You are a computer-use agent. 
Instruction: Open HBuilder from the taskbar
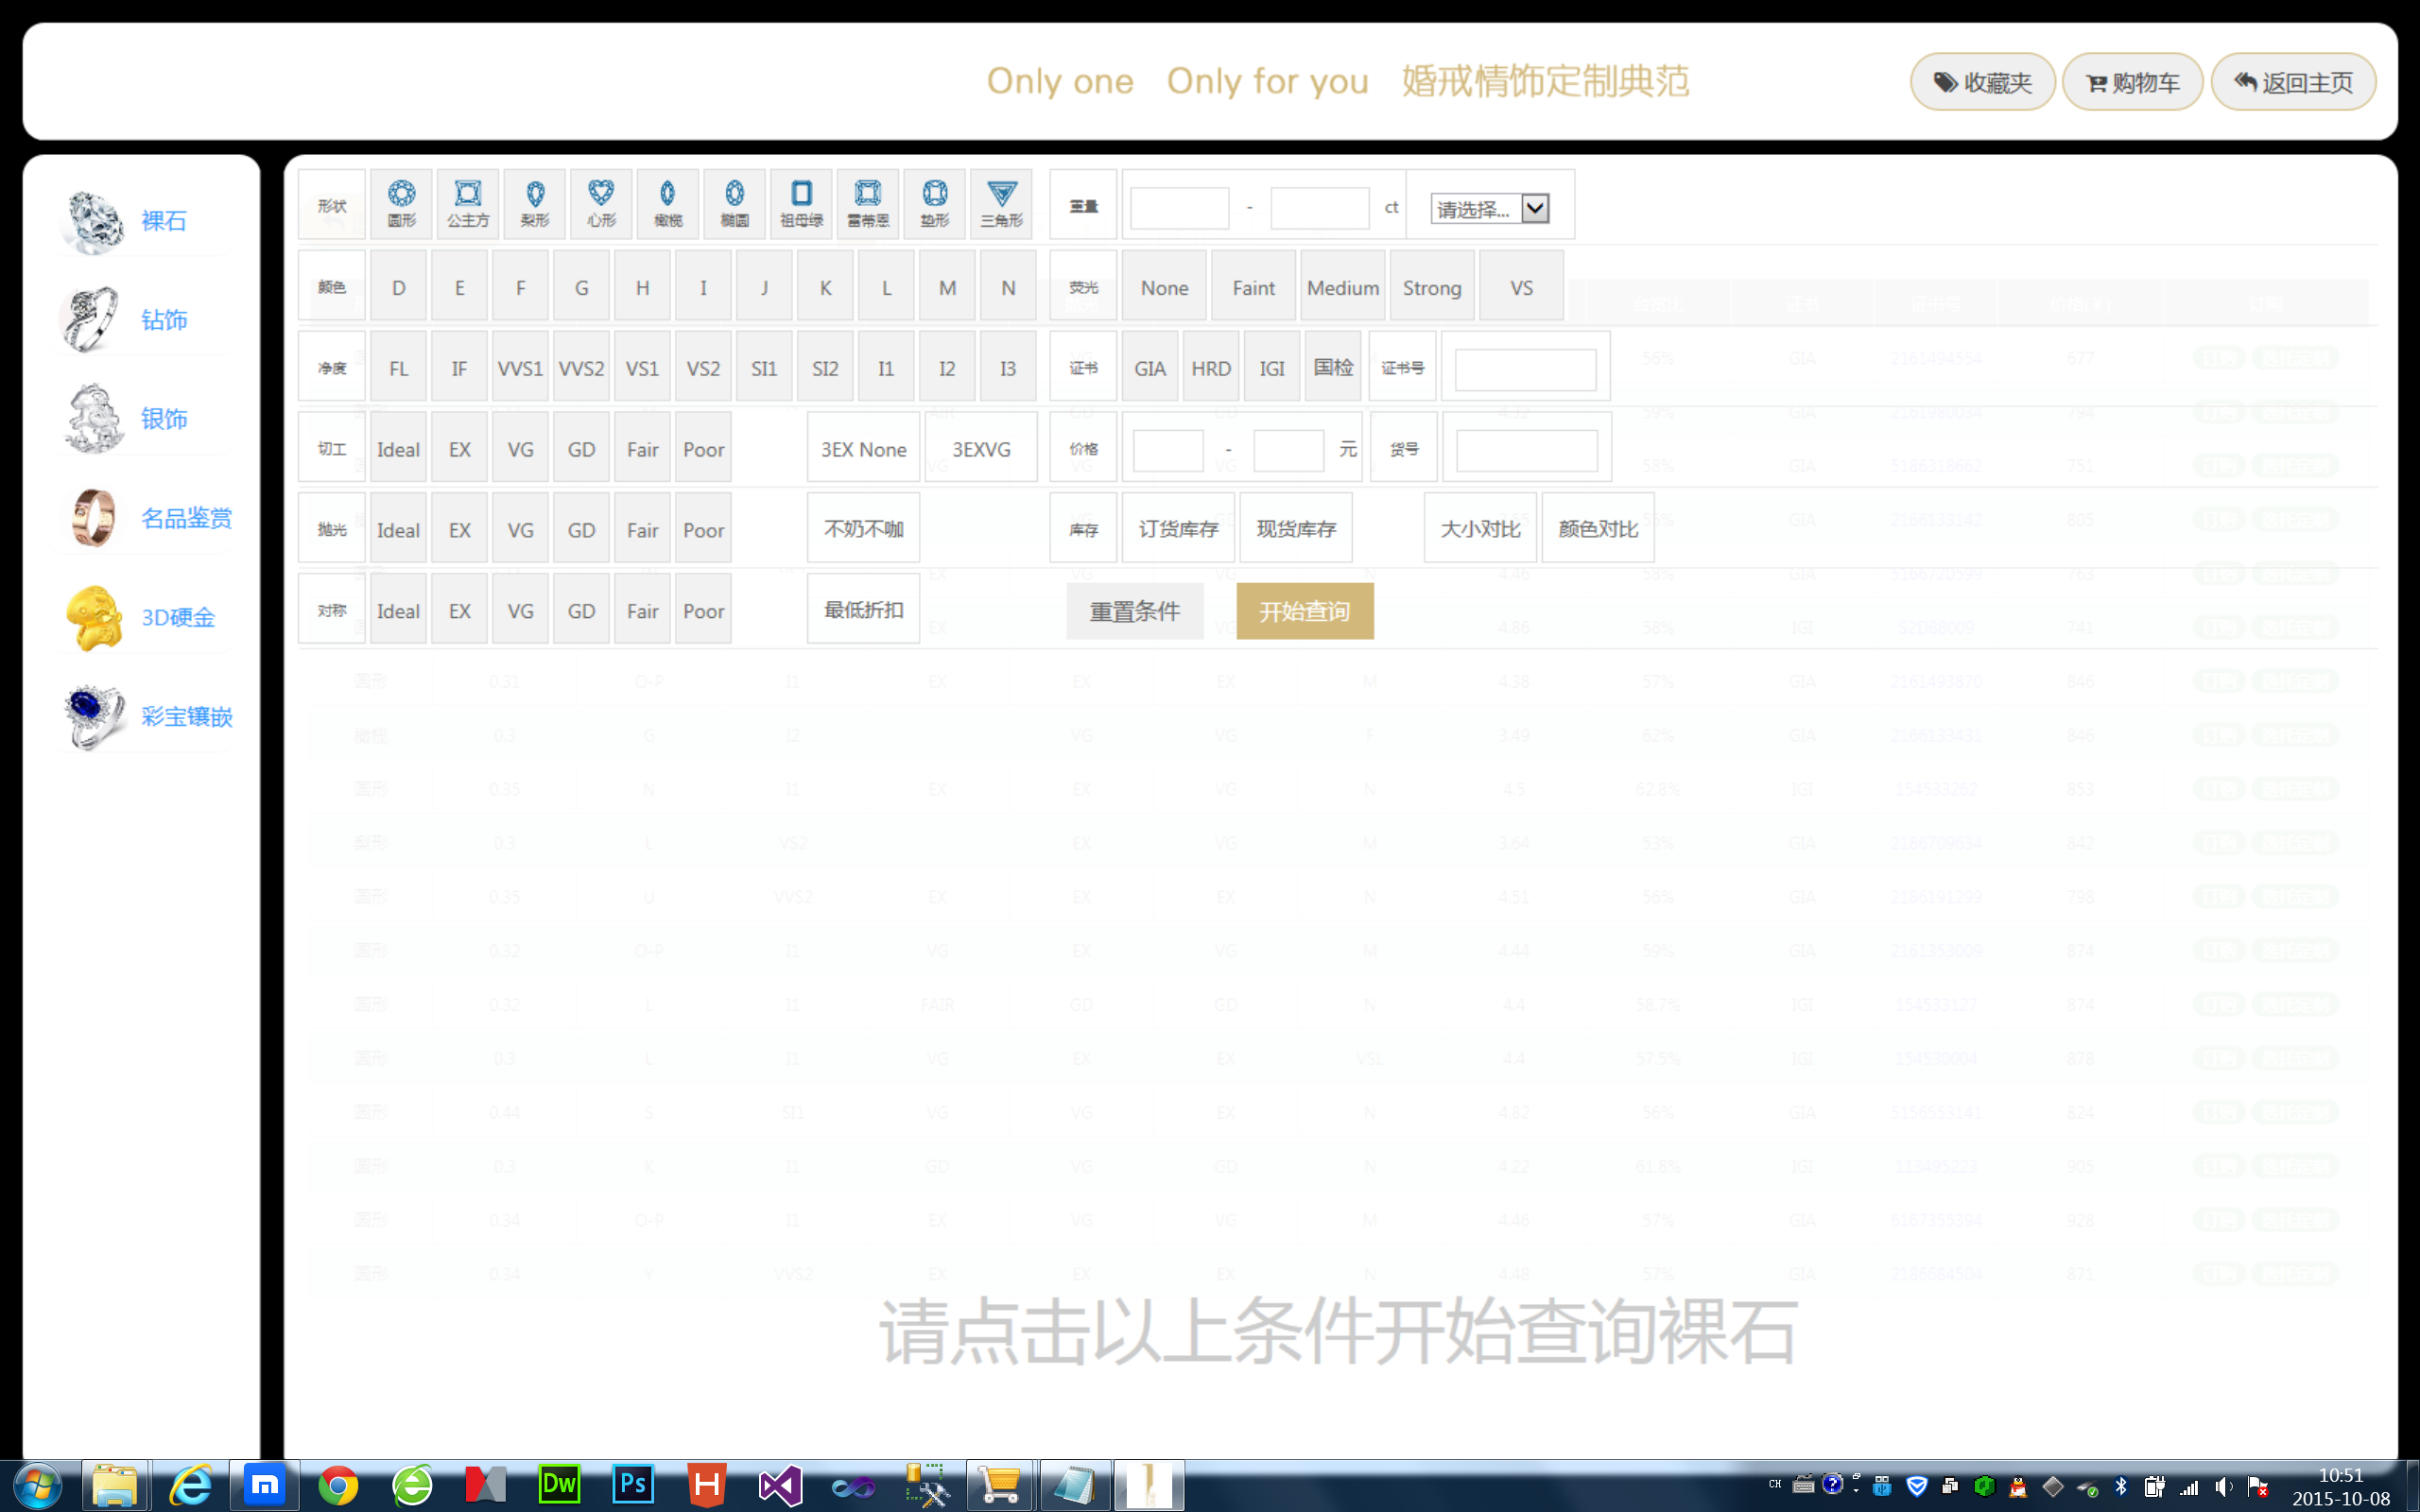point(706,1486)
